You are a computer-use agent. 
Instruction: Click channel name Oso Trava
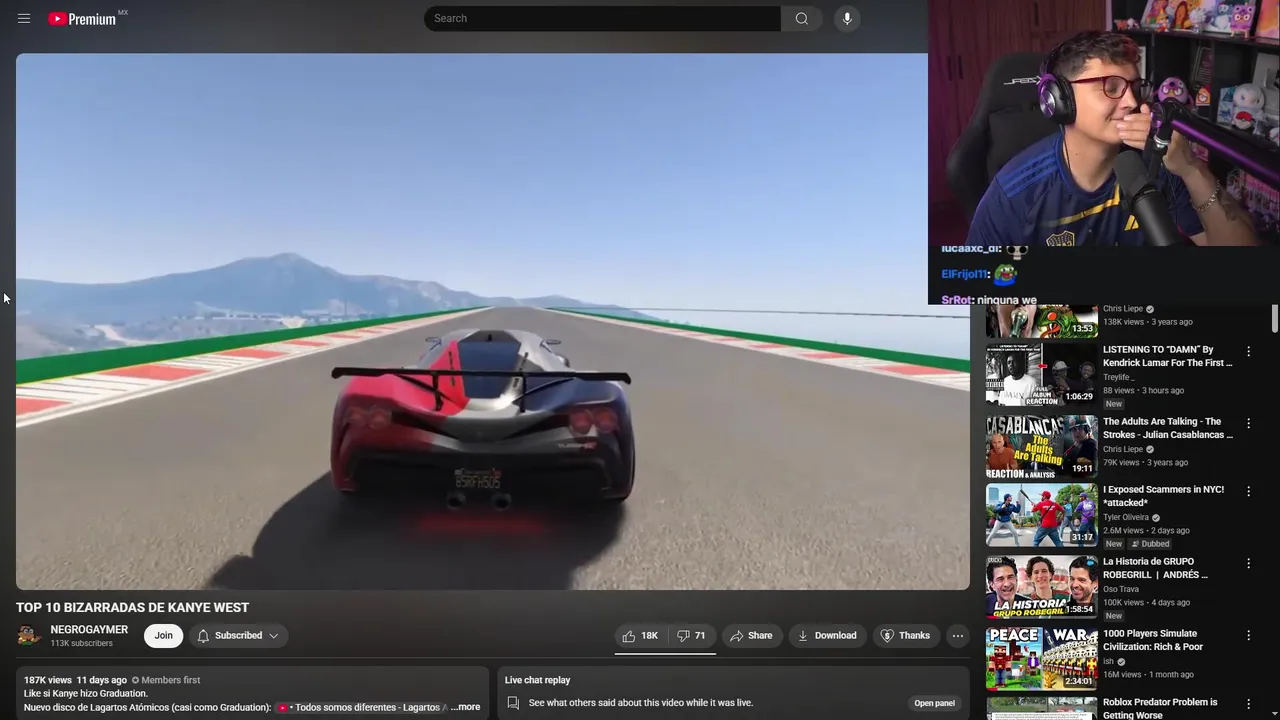point(1121,589)
